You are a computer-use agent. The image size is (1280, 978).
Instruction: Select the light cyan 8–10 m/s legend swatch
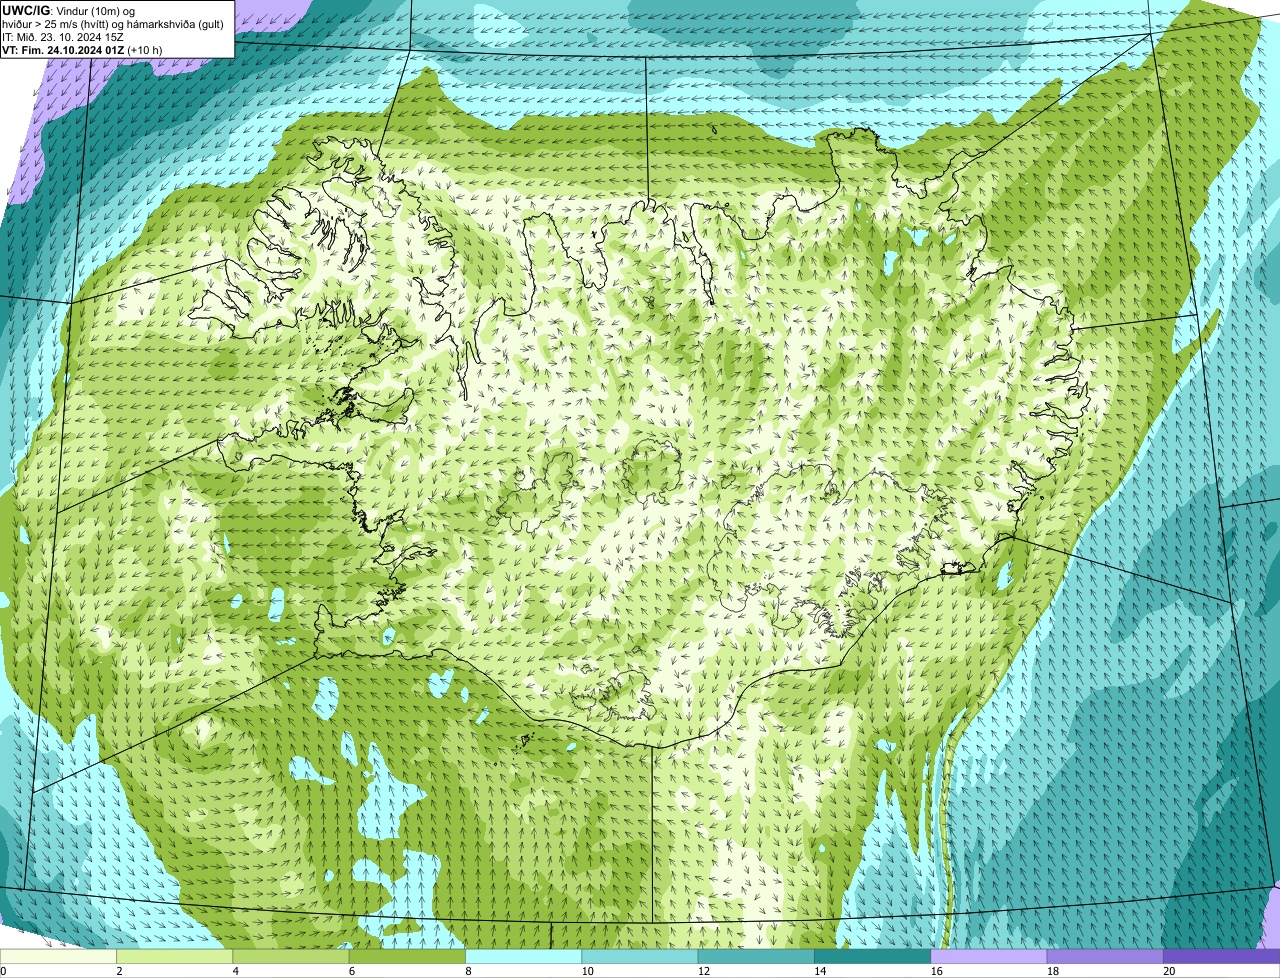(524, 956)
